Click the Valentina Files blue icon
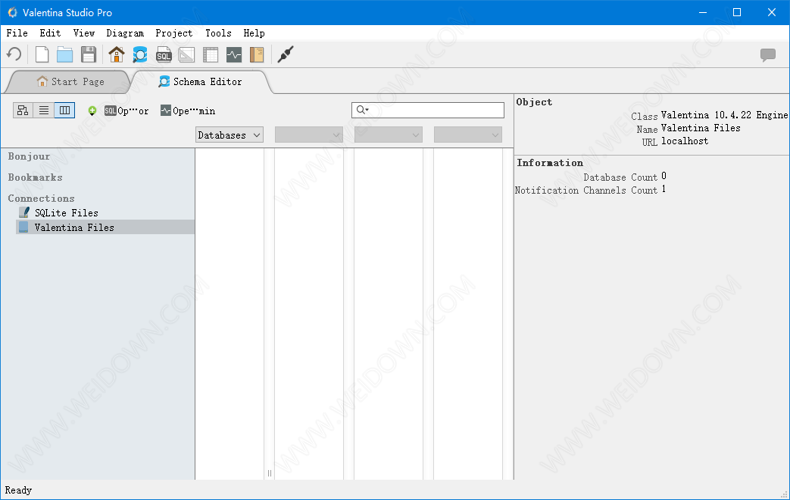This screenshot has height=500, width=790. 23,227
